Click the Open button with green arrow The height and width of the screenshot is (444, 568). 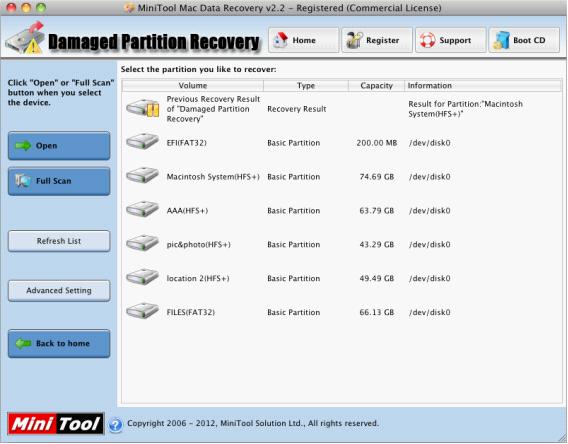59,146
